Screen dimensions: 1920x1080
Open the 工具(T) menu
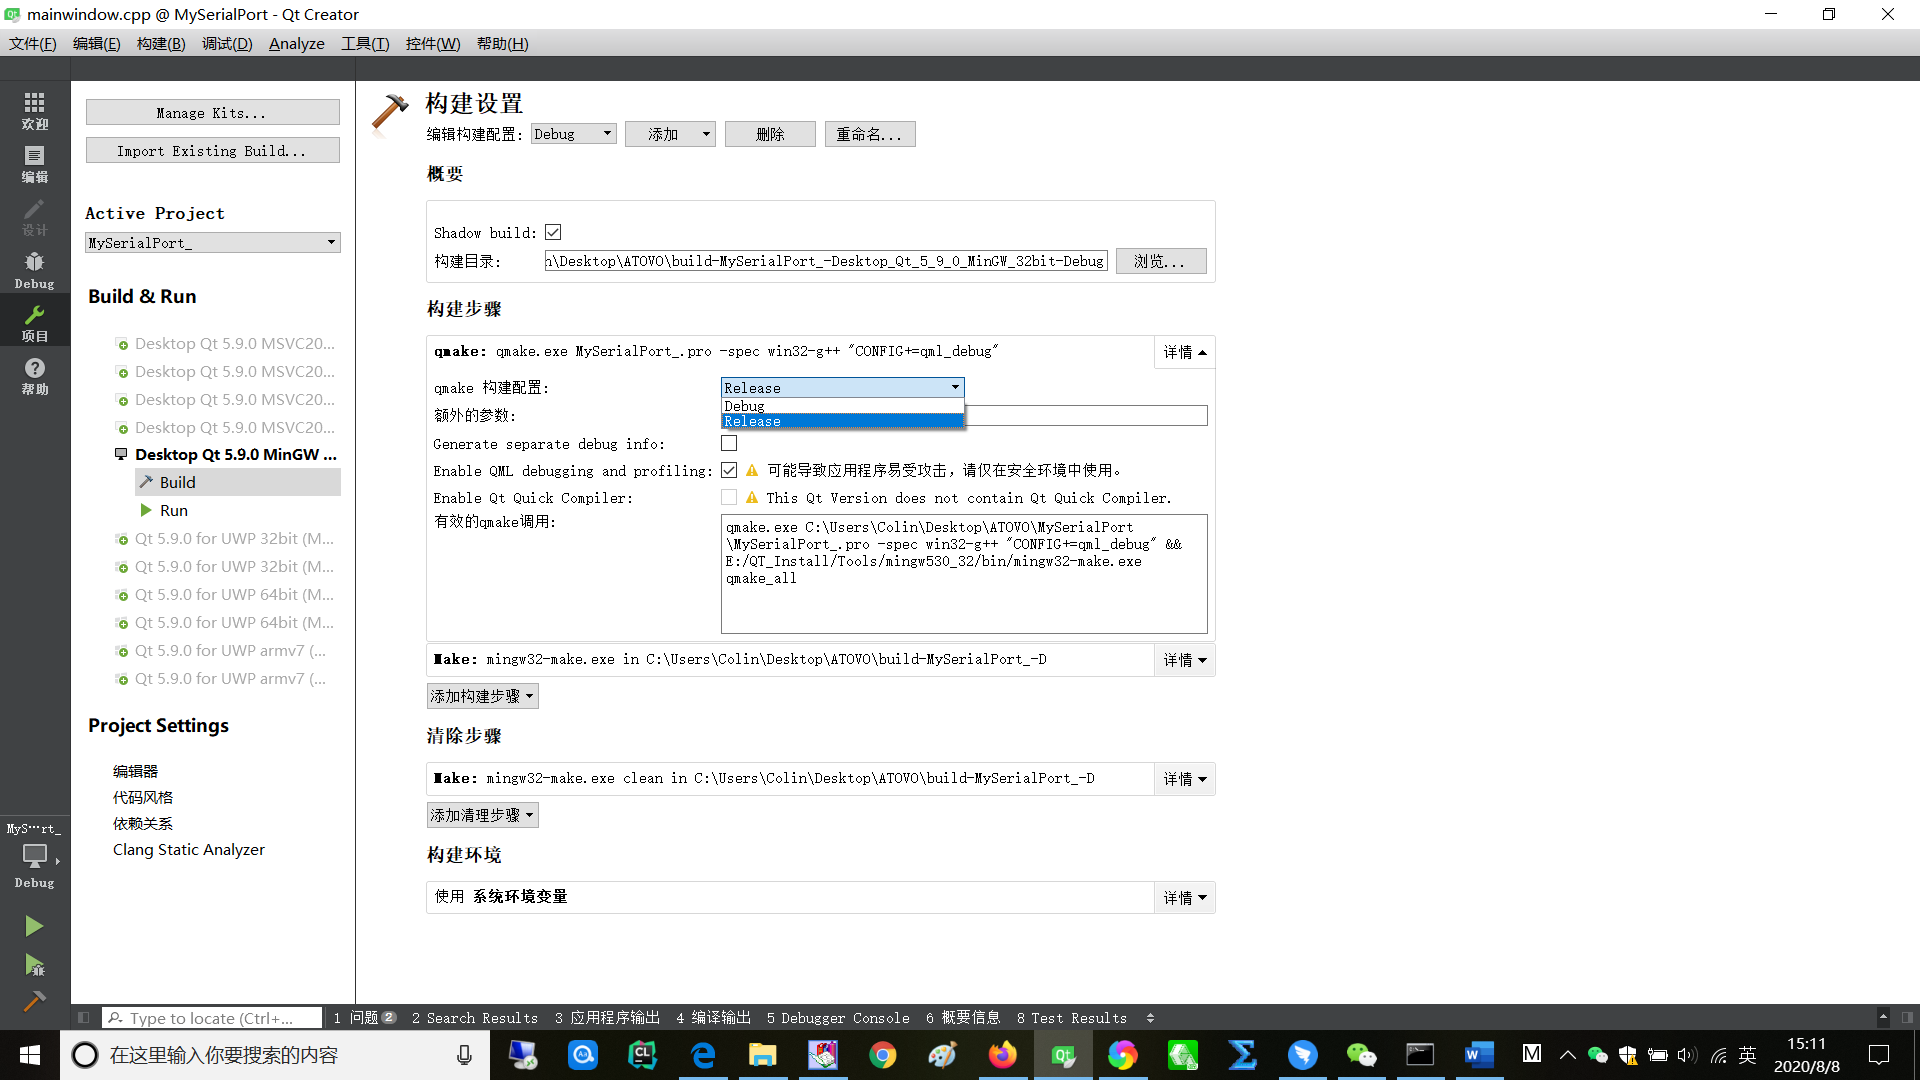[x=364, y=43]
